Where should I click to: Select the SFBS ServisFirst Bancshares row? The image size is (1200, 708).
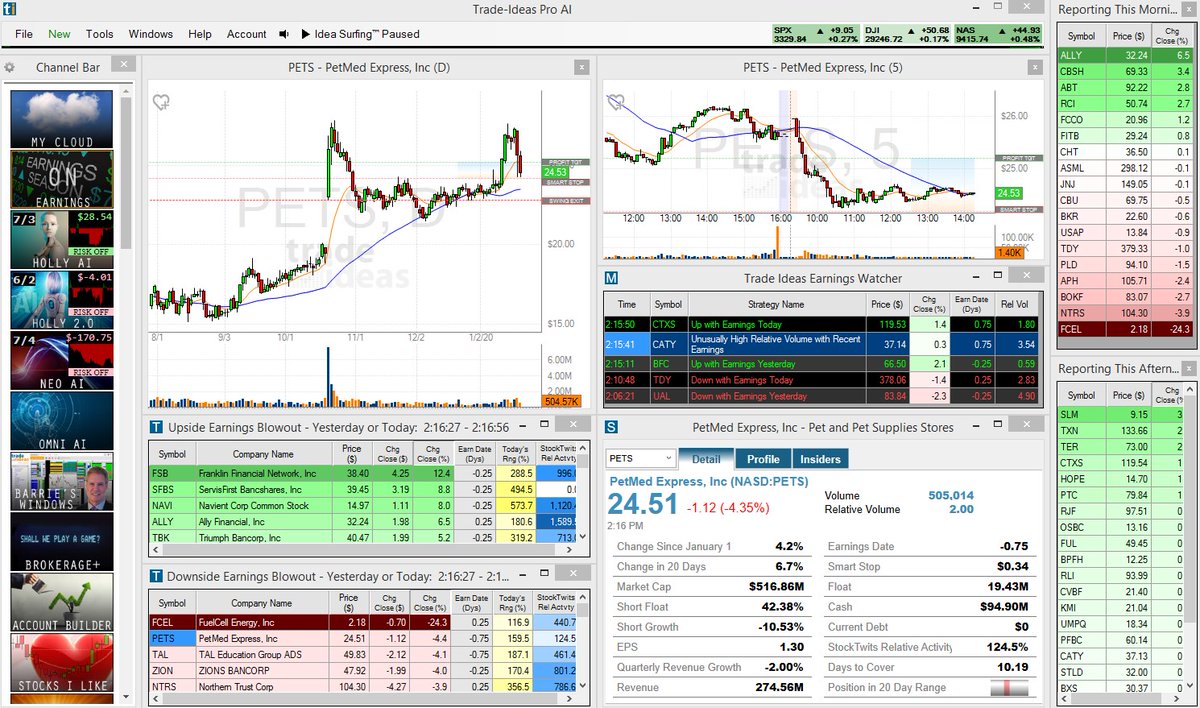coord(364,490)
